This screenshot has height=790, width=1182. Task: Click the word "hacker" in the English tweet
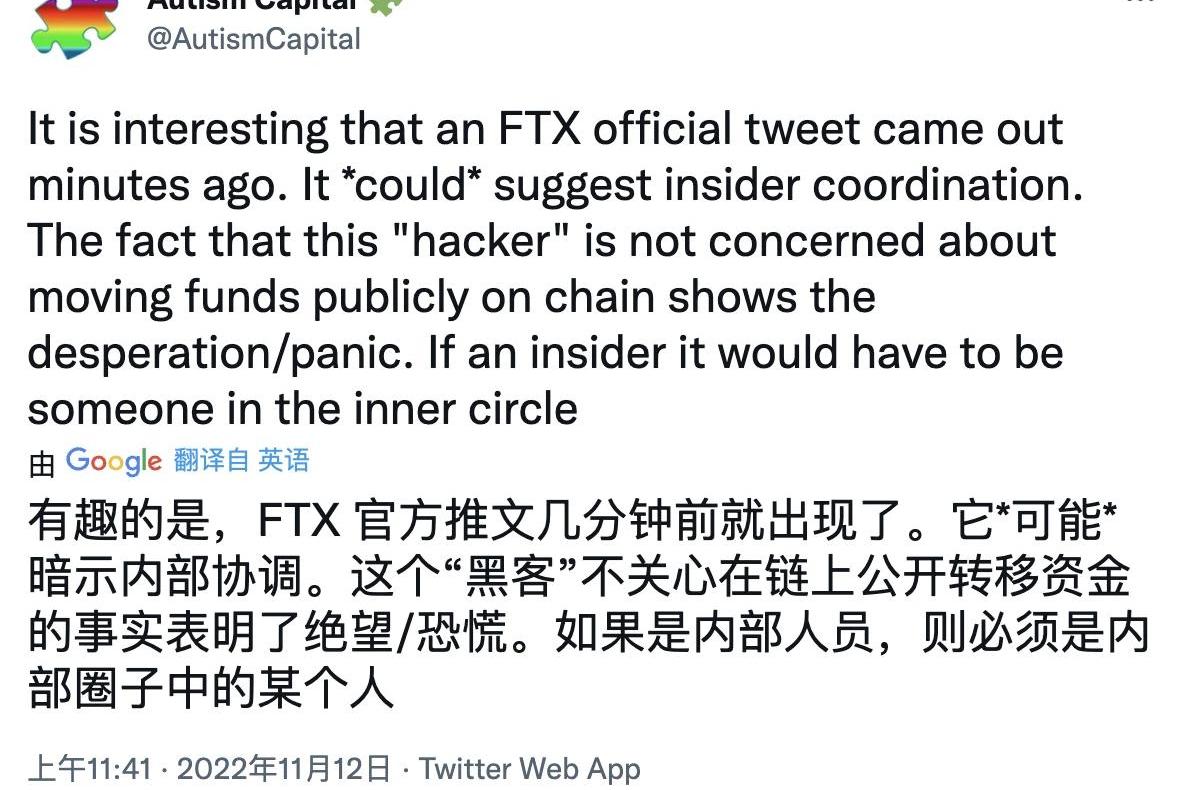point(481,240)
